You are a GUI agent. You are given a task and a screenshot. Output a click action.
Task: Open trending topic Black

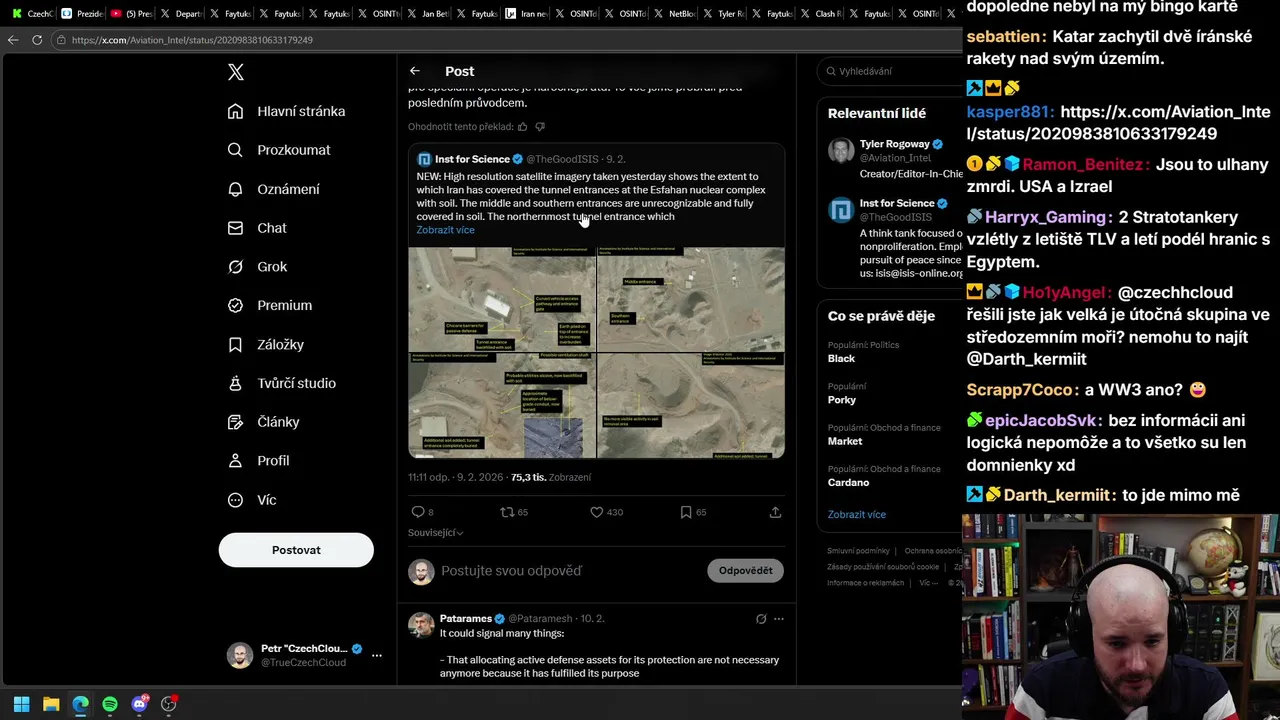click(841, 358)
